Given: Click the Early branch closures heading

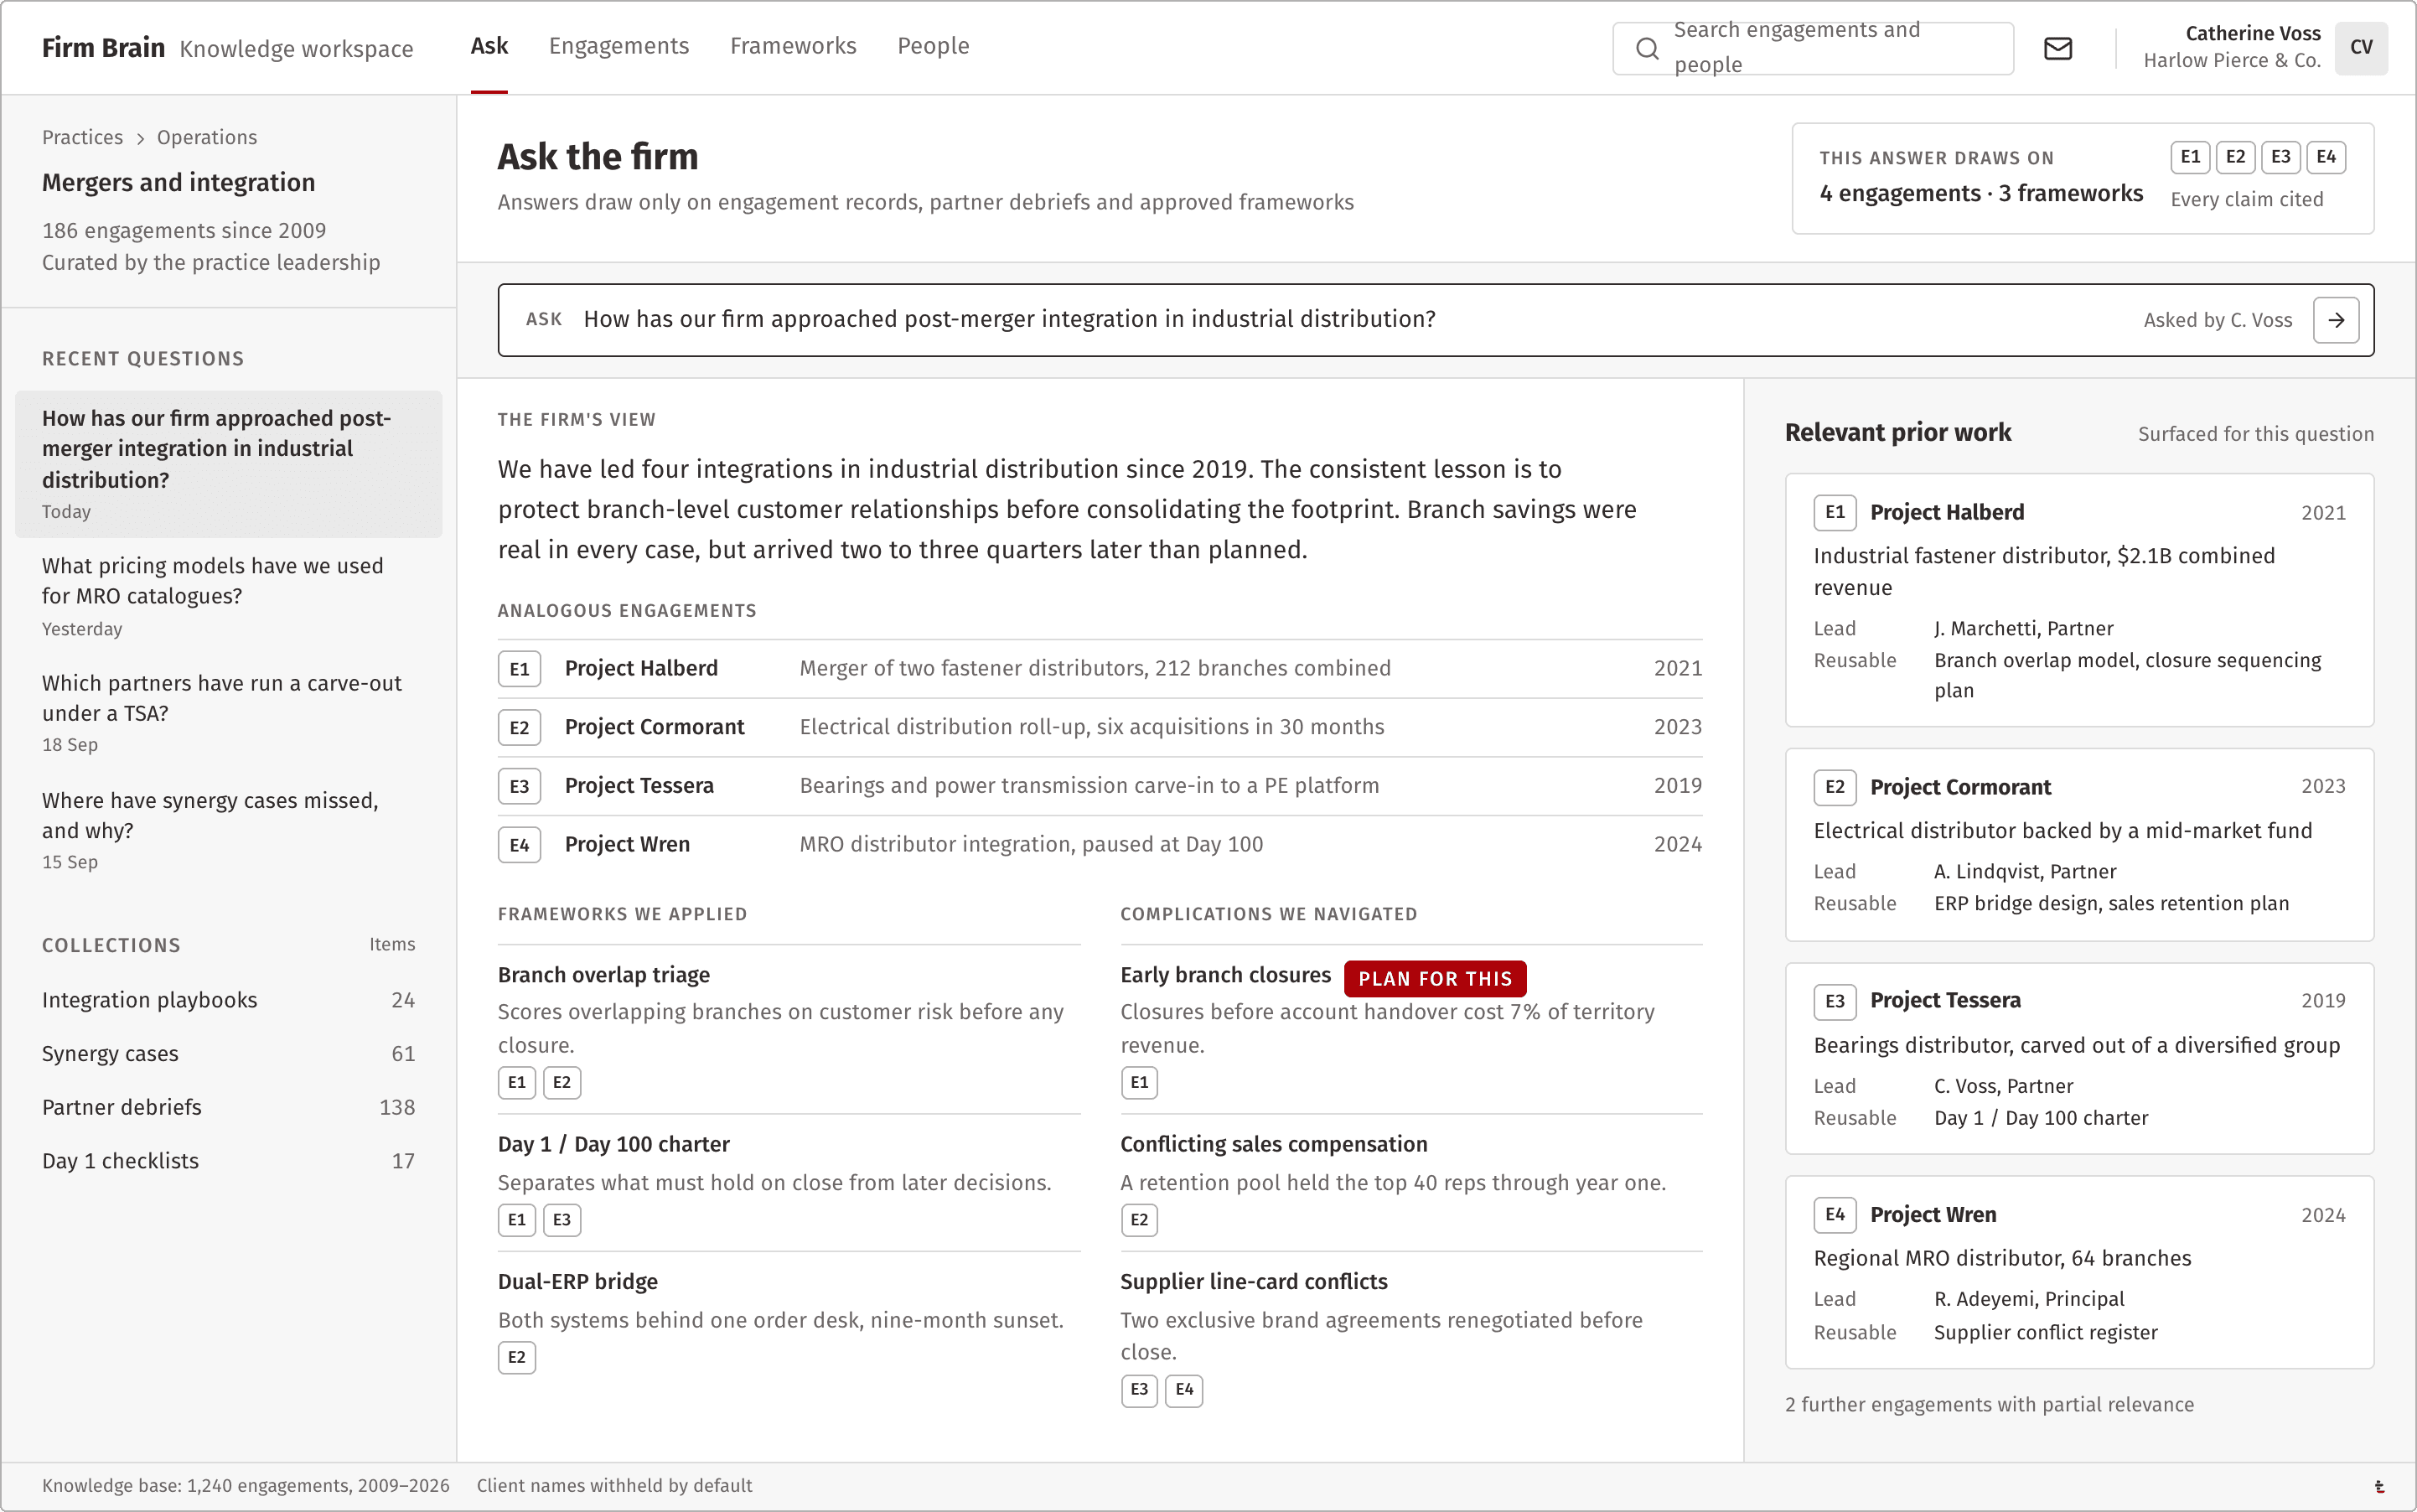Looking at the screenshot, I should (x=1225, y=975).
